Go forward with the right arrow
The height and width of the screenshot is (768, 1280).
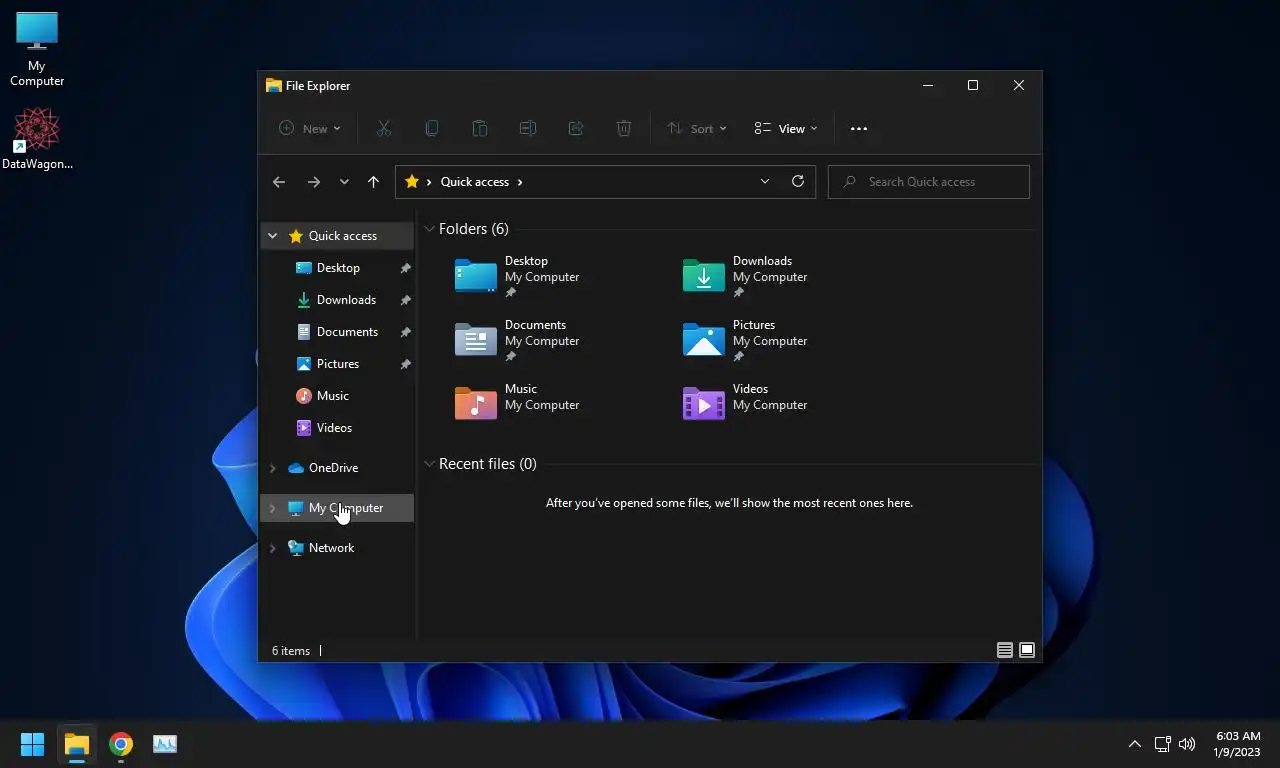[x=314, y=182]
